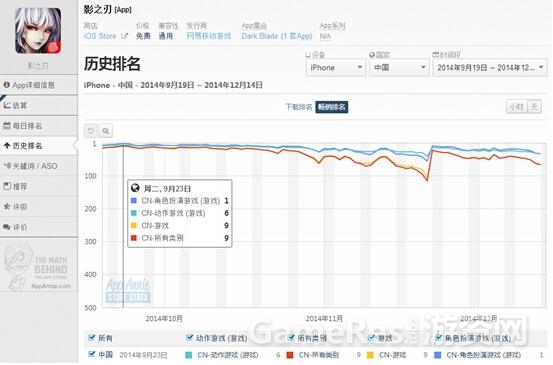Click the red CN-所有类别 legend swatch
This screenshot has width=553, height=365.
(290, 355)
